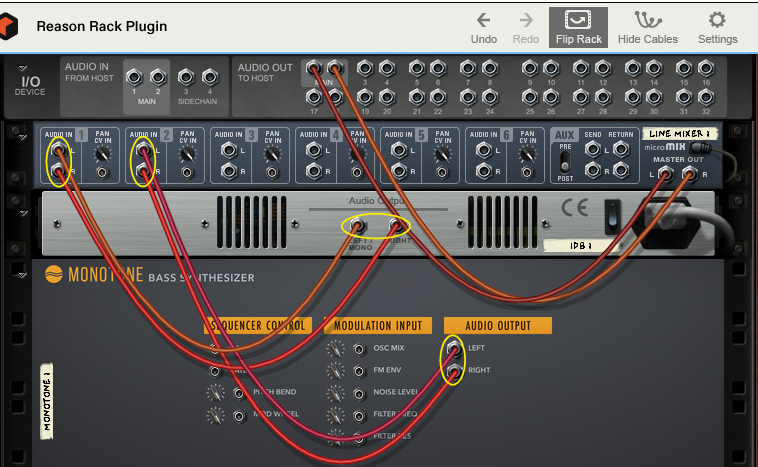Viewport: 758px width, 467px height.
Task: Click Audio Out To Host jack 3
Action: tap(365, 69)
